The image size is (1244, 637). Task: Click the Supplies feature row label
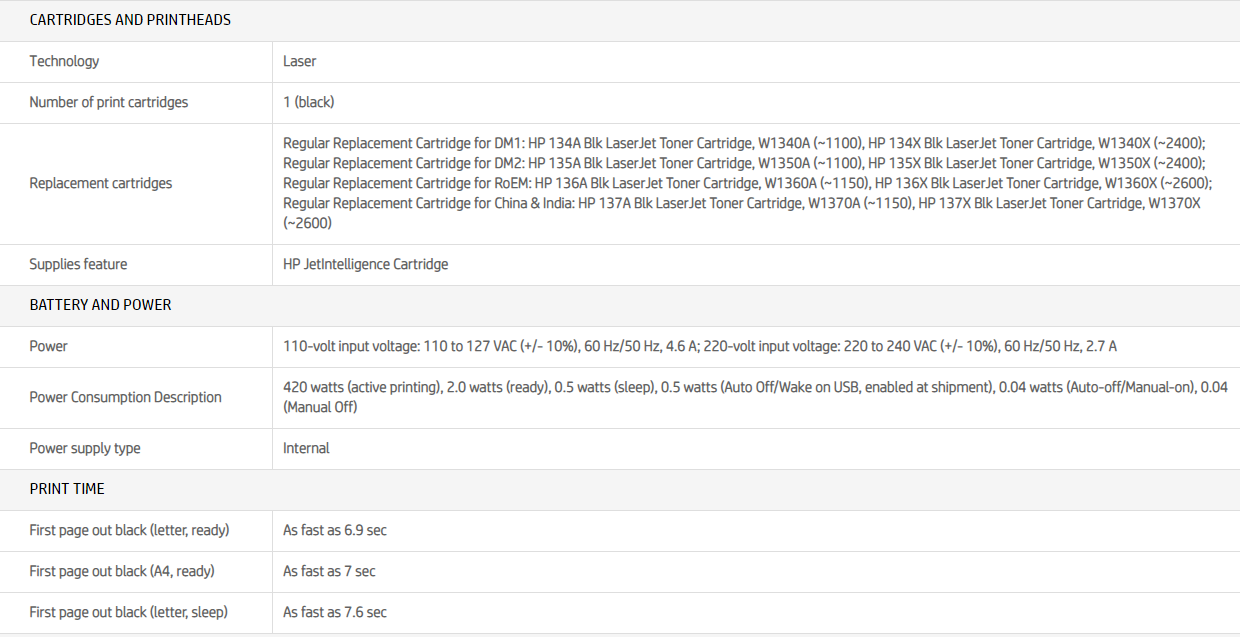coord(78,264)
